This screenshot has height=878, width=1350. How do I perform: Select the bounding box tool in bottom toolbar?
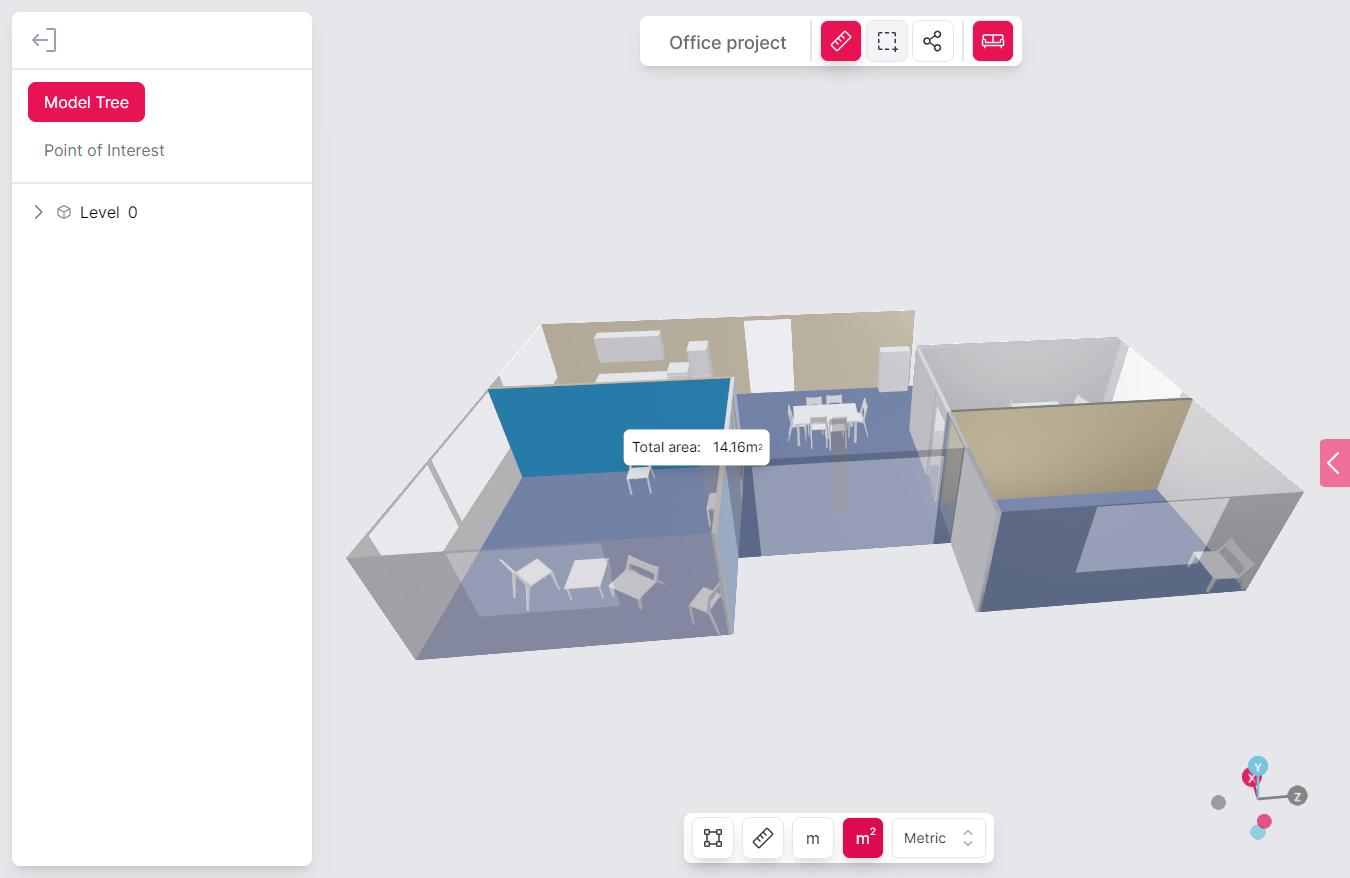pos(712,837)
